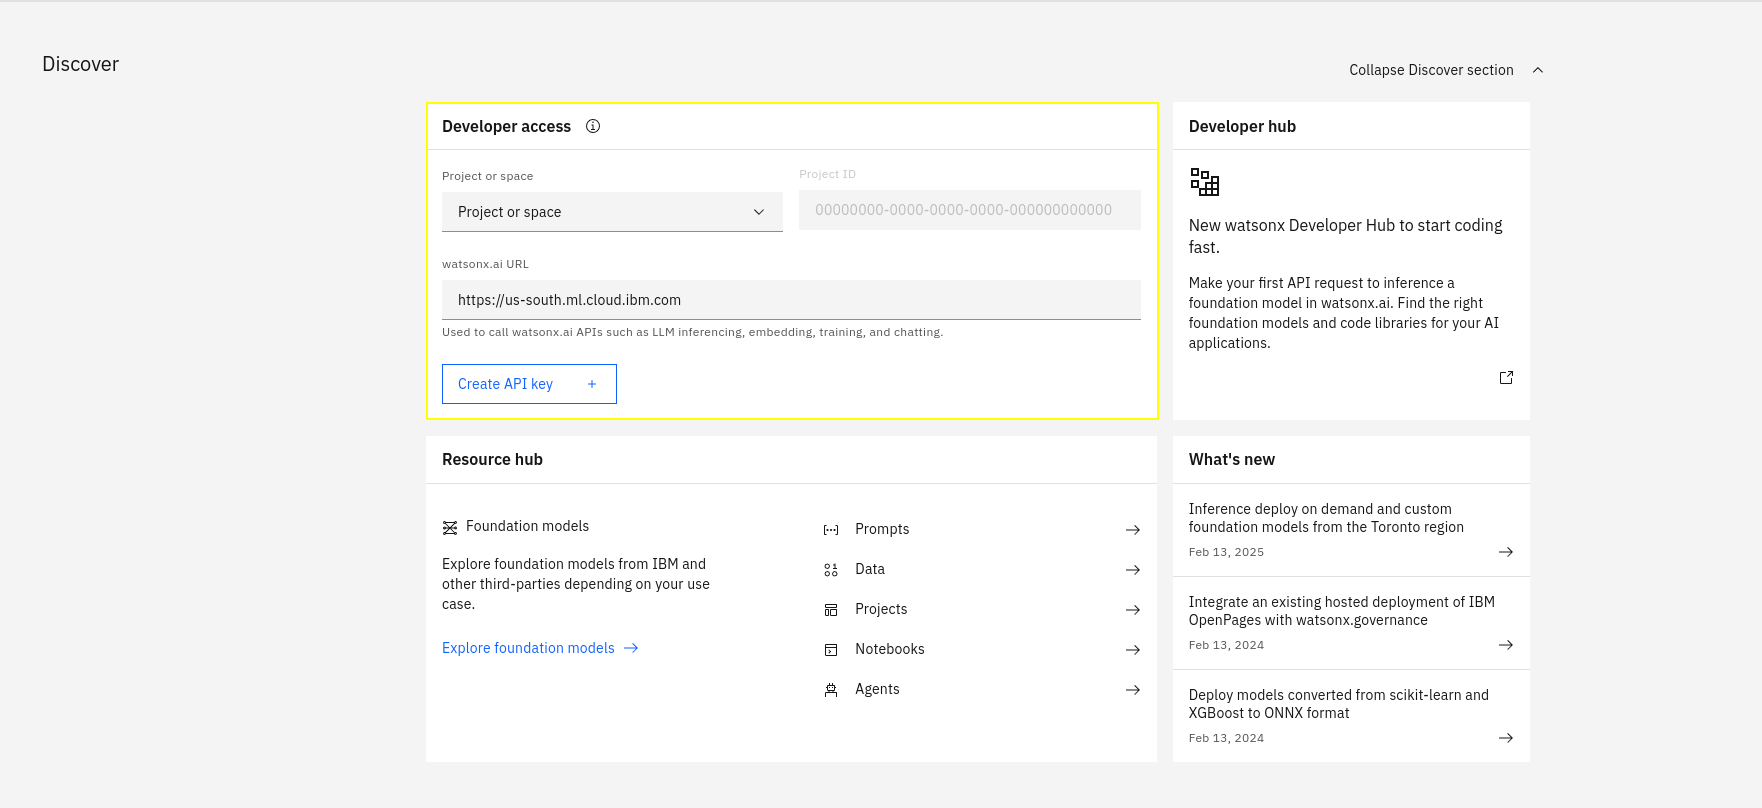Click the Discover section heading

click(x=81, y=64)
